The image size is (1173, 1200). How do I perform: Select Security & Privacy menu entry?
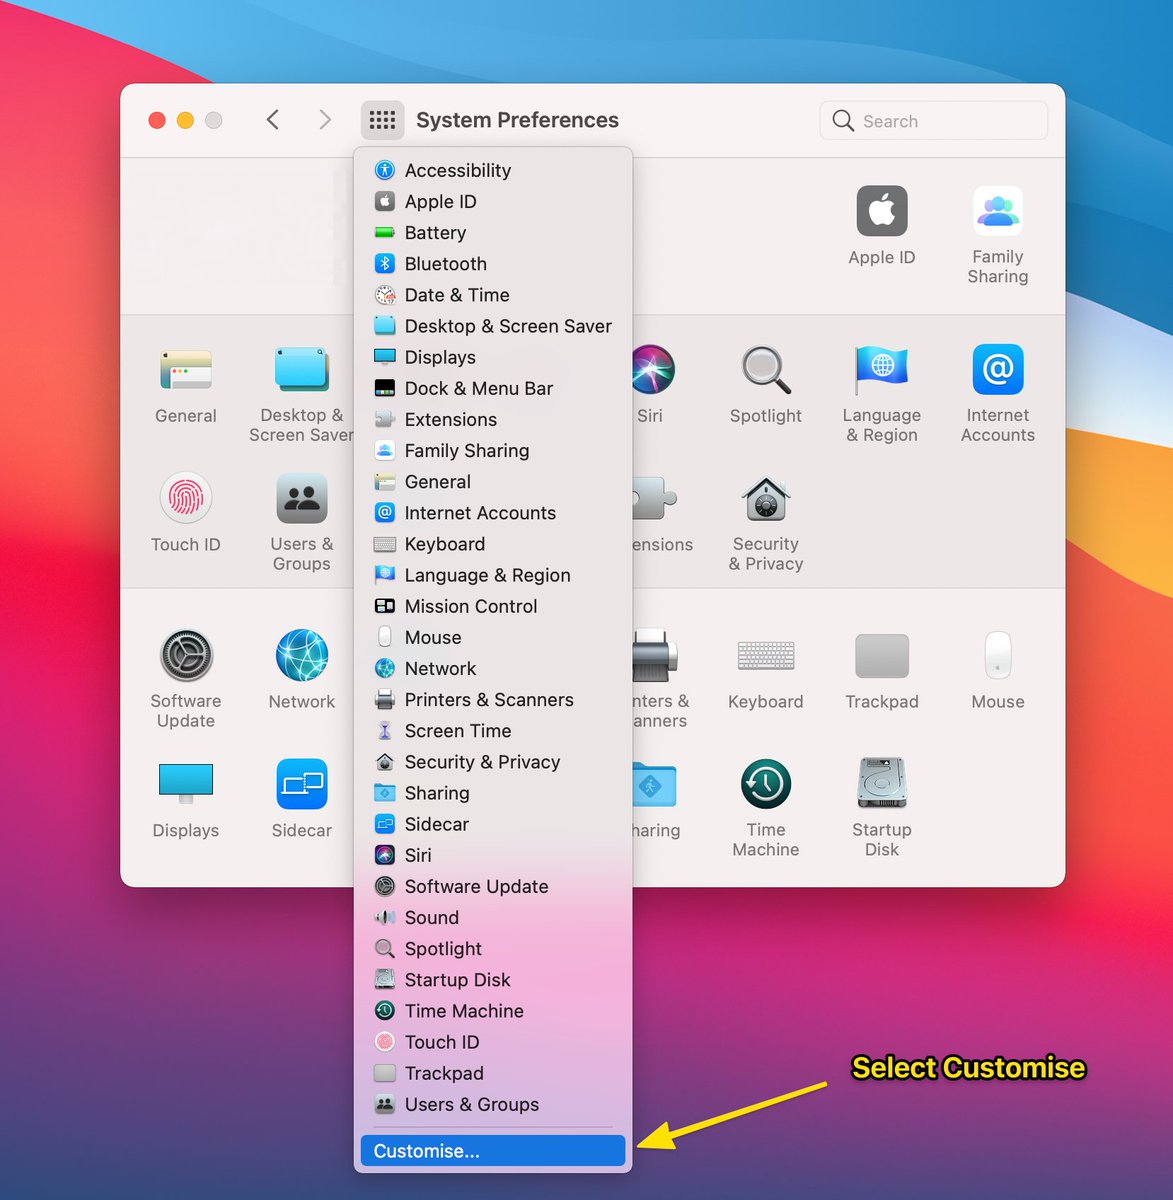coord(493,762)
